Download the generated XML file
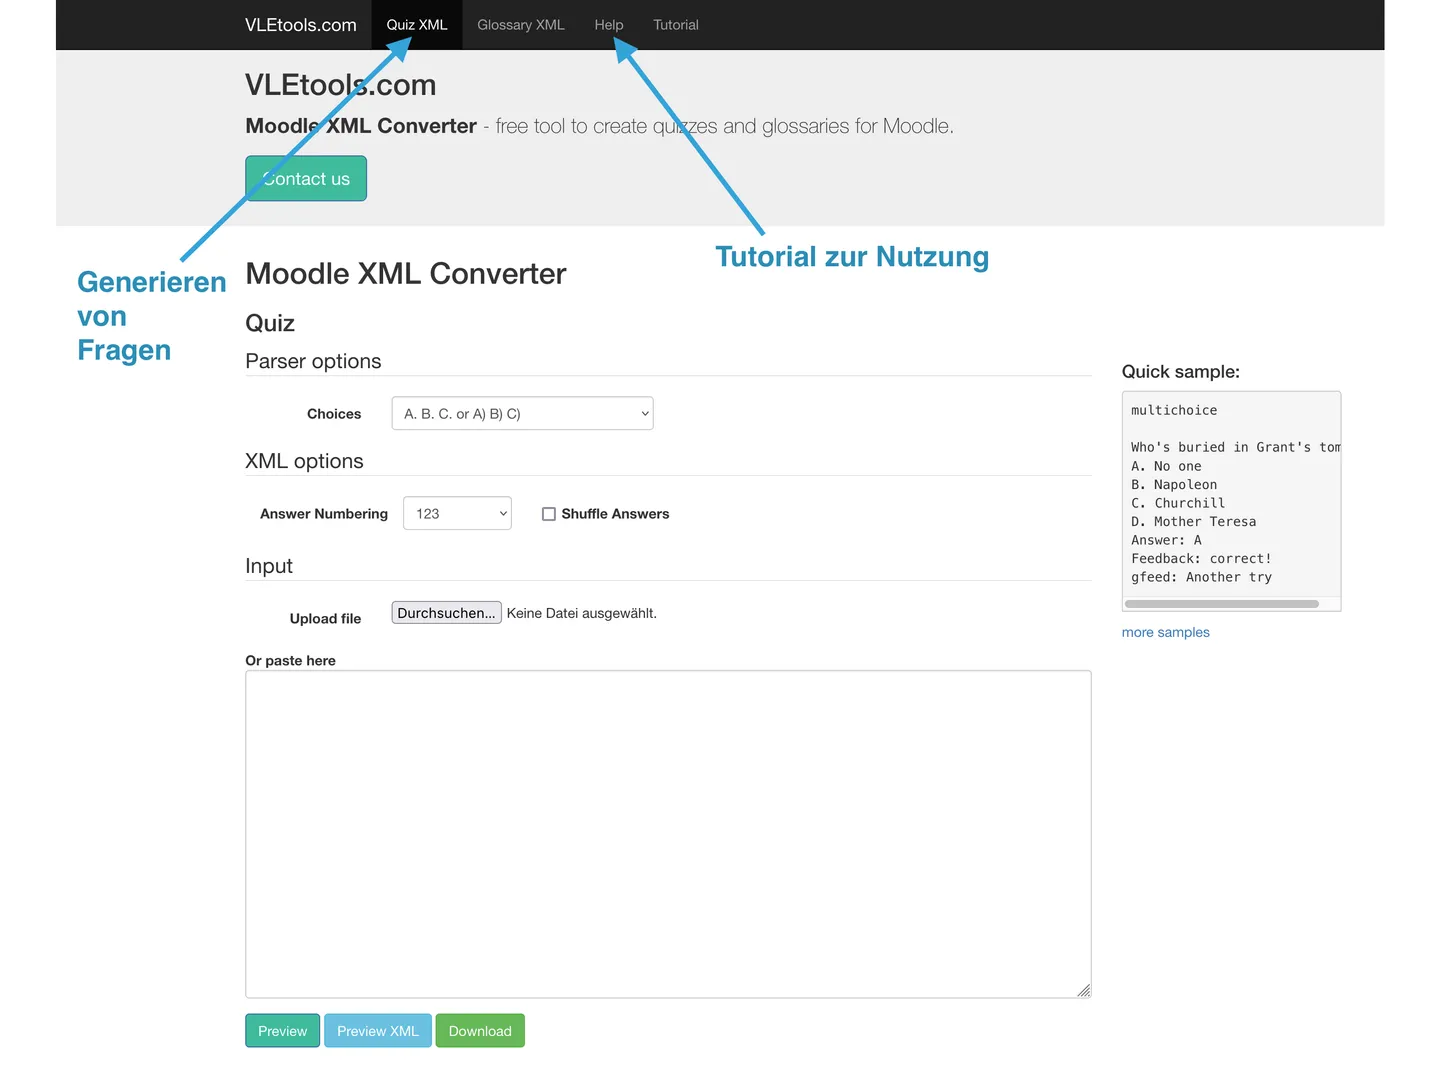Image resolution: width=1440 pixels, height=1080 pixels. coord(480,1031)
